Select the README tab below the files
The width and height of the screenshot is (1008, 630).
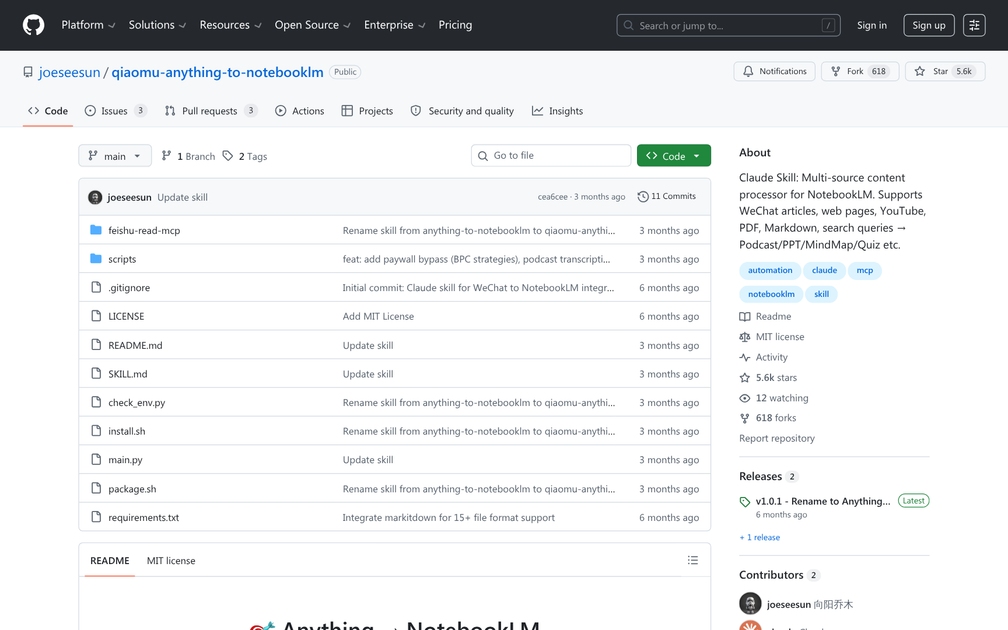coord(110,561)
